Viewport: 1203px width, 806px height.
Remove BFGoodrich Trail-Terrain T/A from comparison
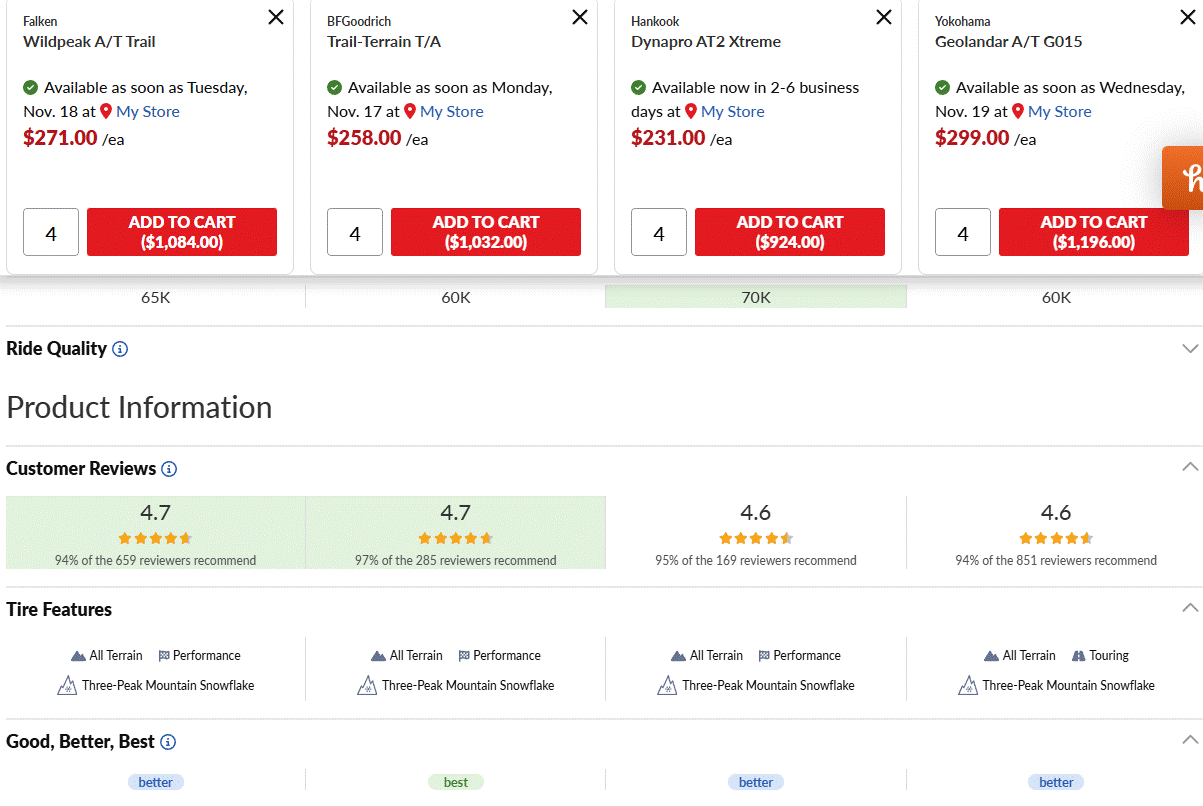(580, 17)
